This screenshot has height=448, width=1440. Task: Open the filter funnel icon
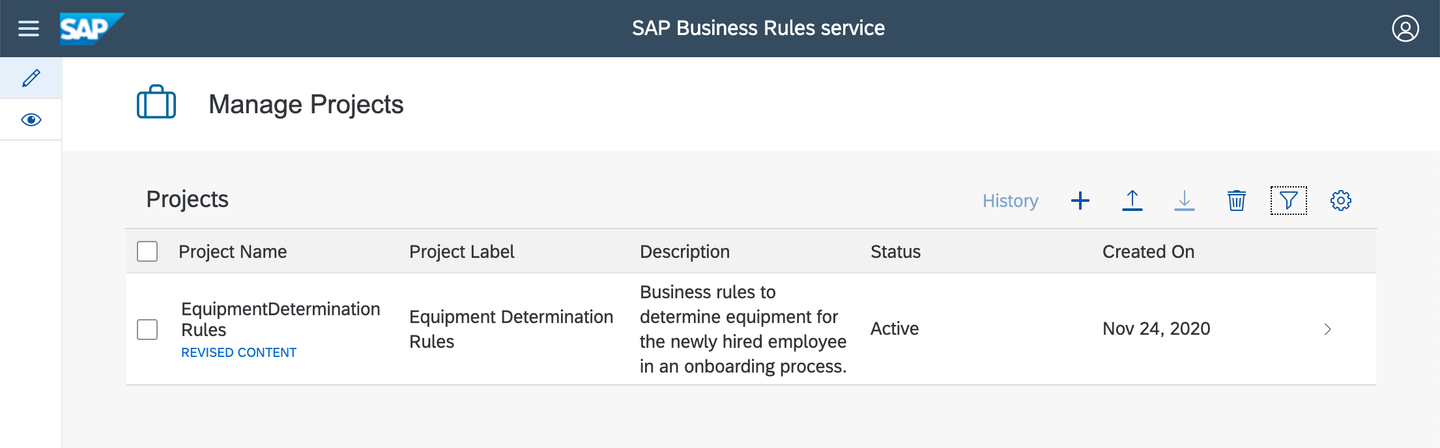point(1288,201)
